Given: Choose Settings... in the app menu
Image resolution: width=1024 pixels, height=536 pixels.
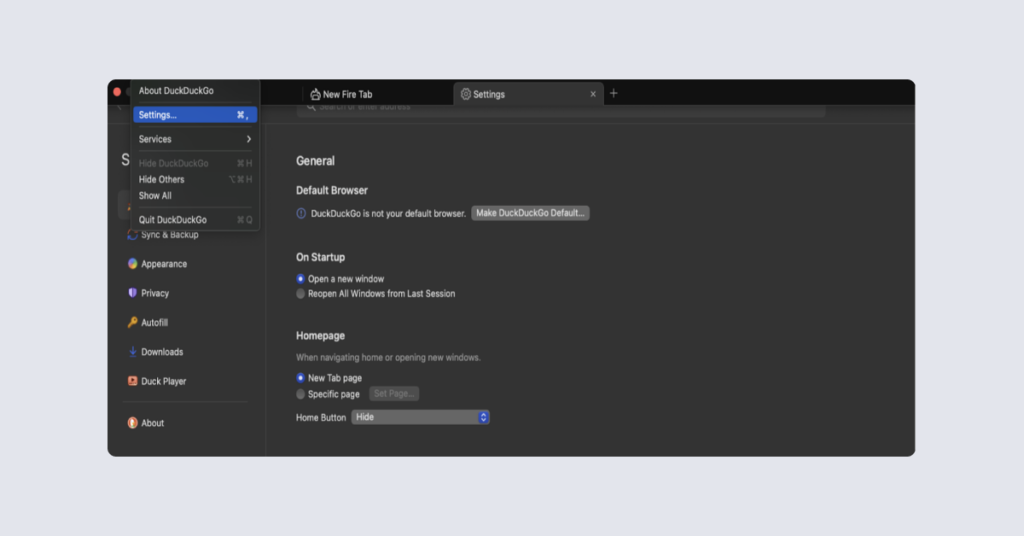Looking at the screenshot, I should [x=195, y=115].
